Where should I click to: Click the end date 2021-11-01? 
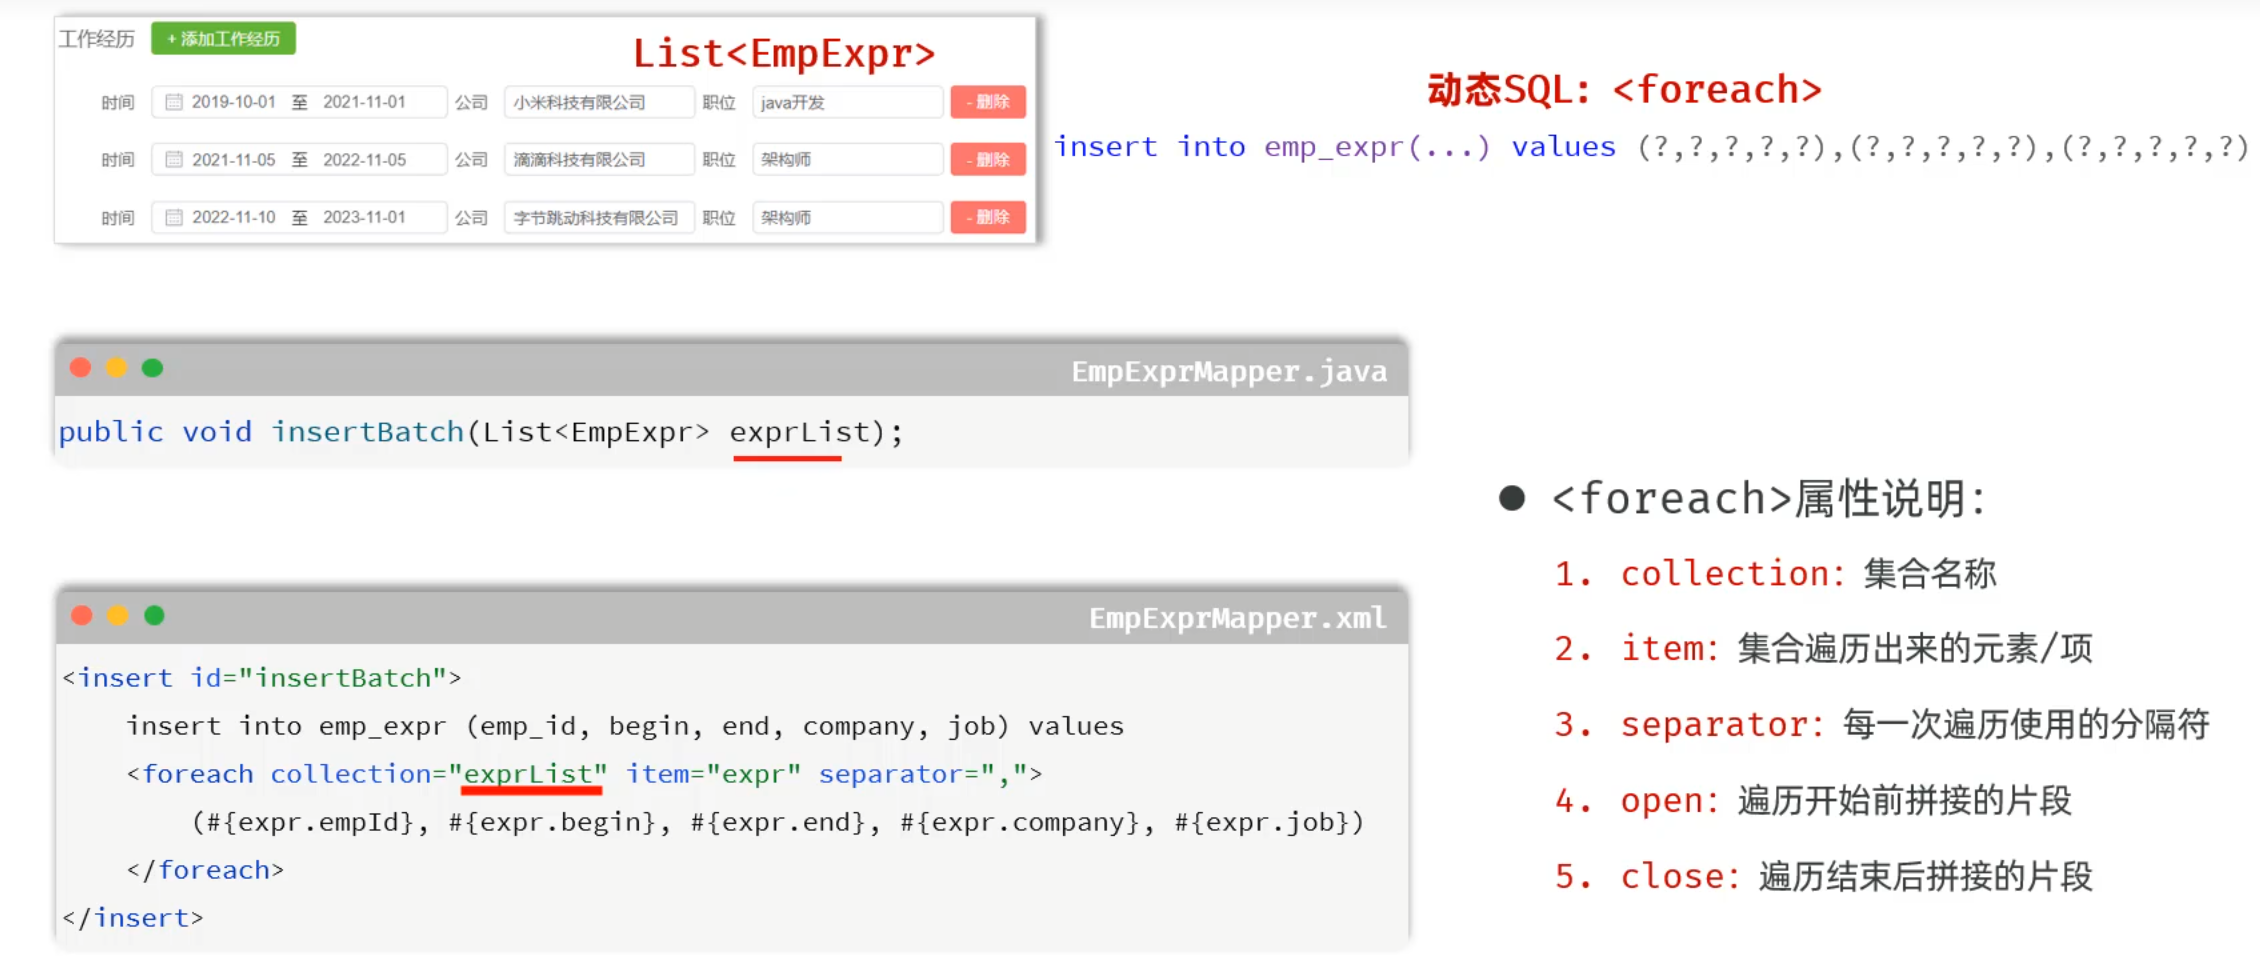click(364, 102)
